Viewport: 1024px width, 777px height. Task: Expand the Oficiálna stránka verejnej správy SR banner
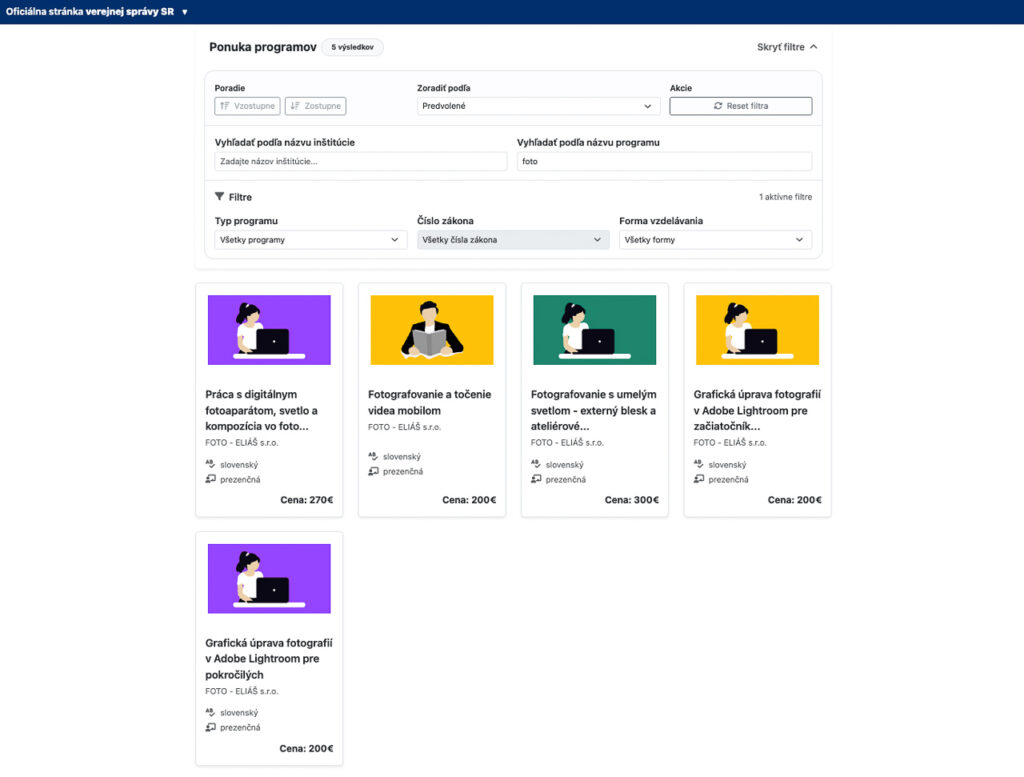(x=97, y=12)
